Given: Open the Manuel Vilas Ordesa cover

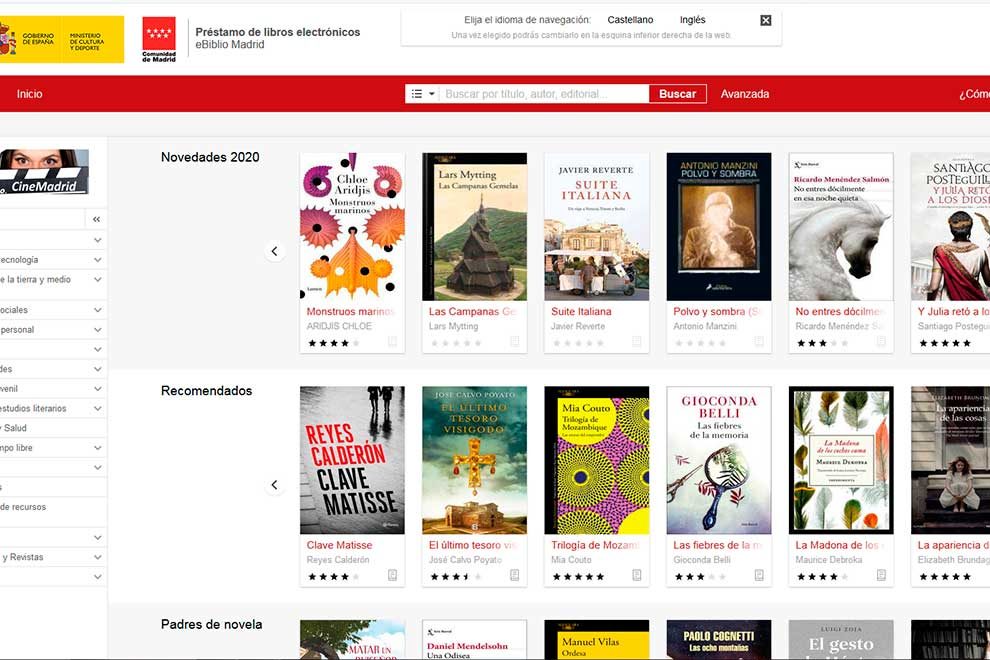Looking at the screenshot, I should click(x=597, y=640).
